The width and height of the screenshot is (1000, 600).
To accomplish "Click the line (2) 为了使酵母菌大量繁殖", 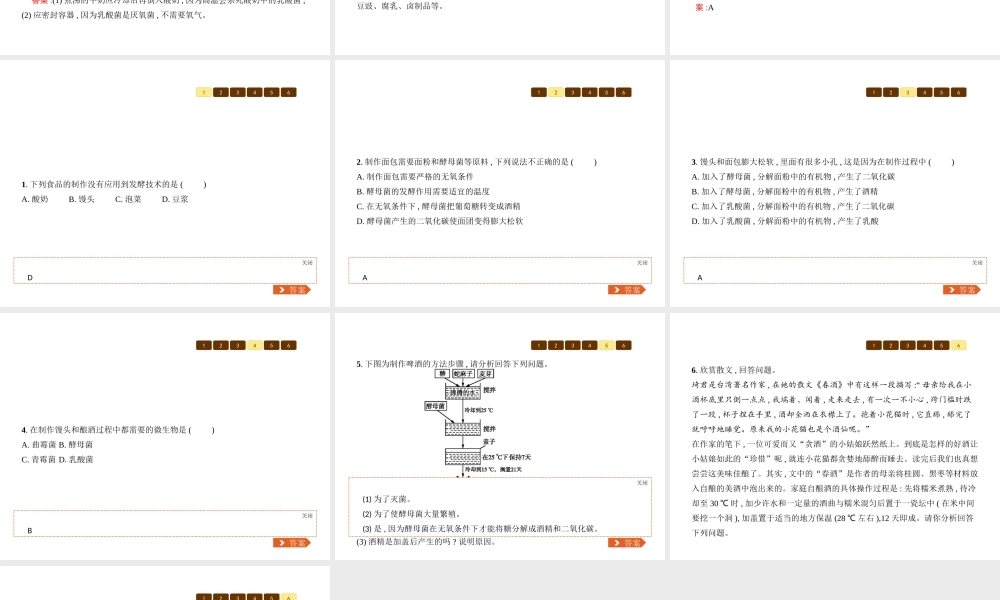I will [x=411, y=514].
